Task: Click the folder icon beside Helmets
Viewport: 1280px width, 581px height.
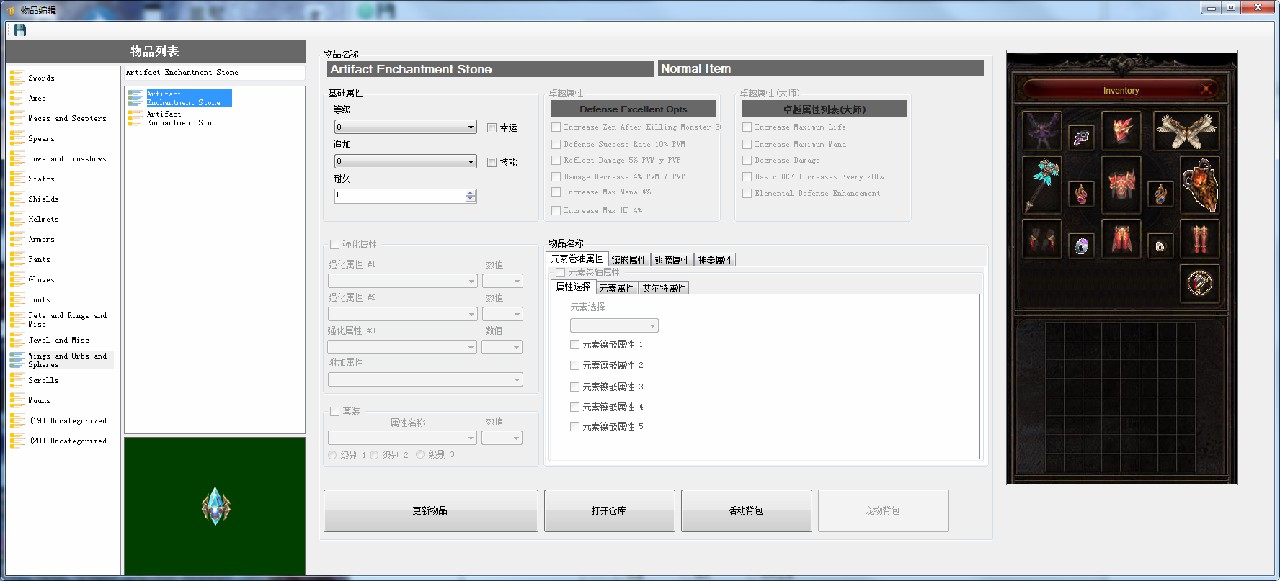Action: click(17, 219)
